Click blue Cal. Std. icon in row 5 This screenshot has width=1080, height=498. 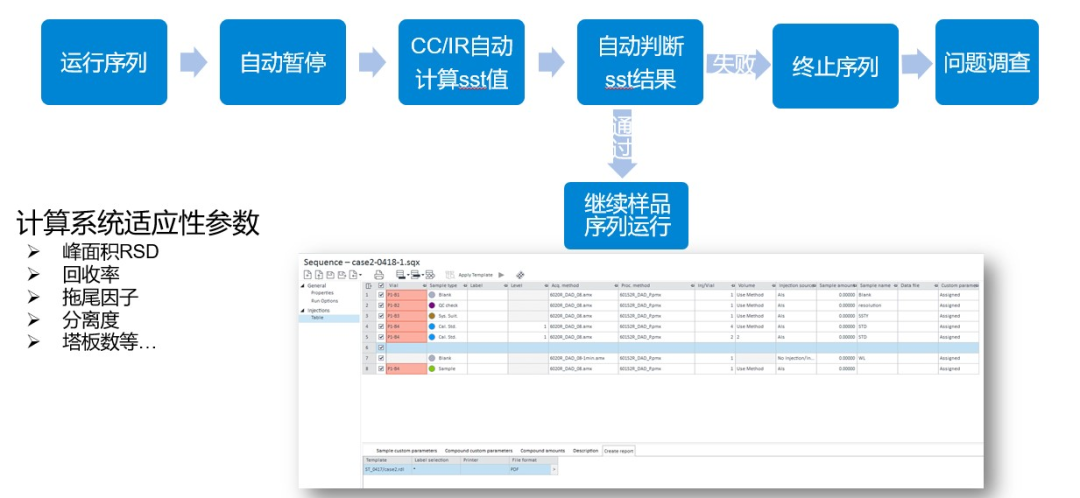click(x=432, y=337)
